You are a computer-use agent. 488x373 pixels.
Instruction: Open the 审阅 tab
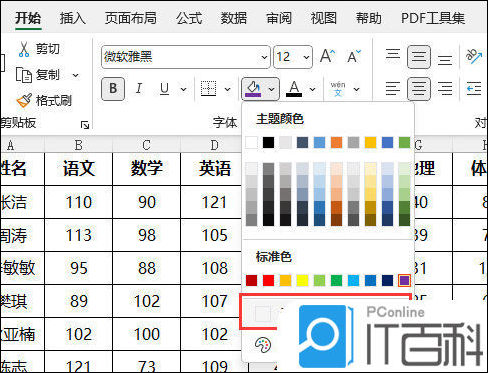tap(279, 18)
